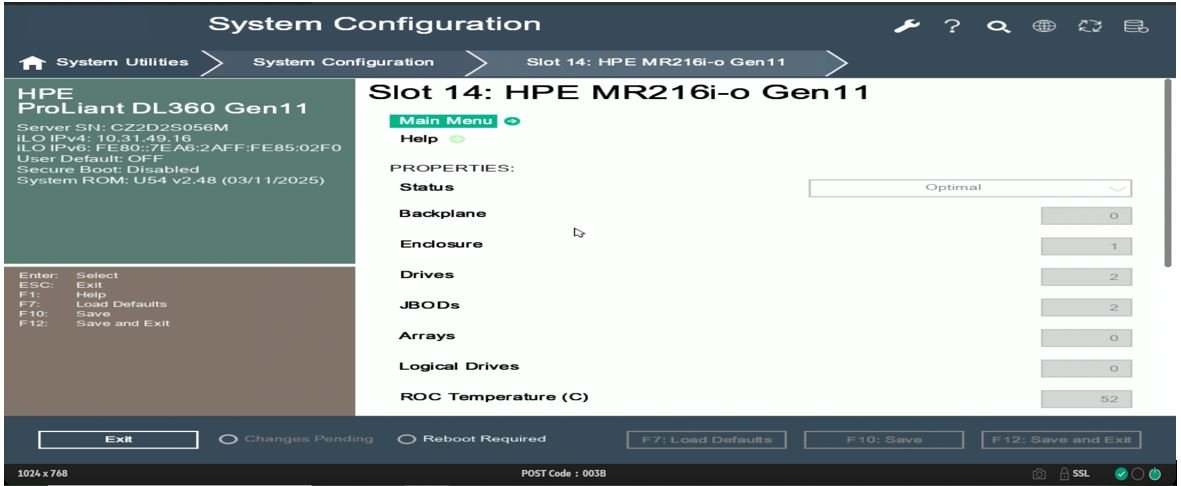Click the Logical Drives value field

pos(1086,368)
